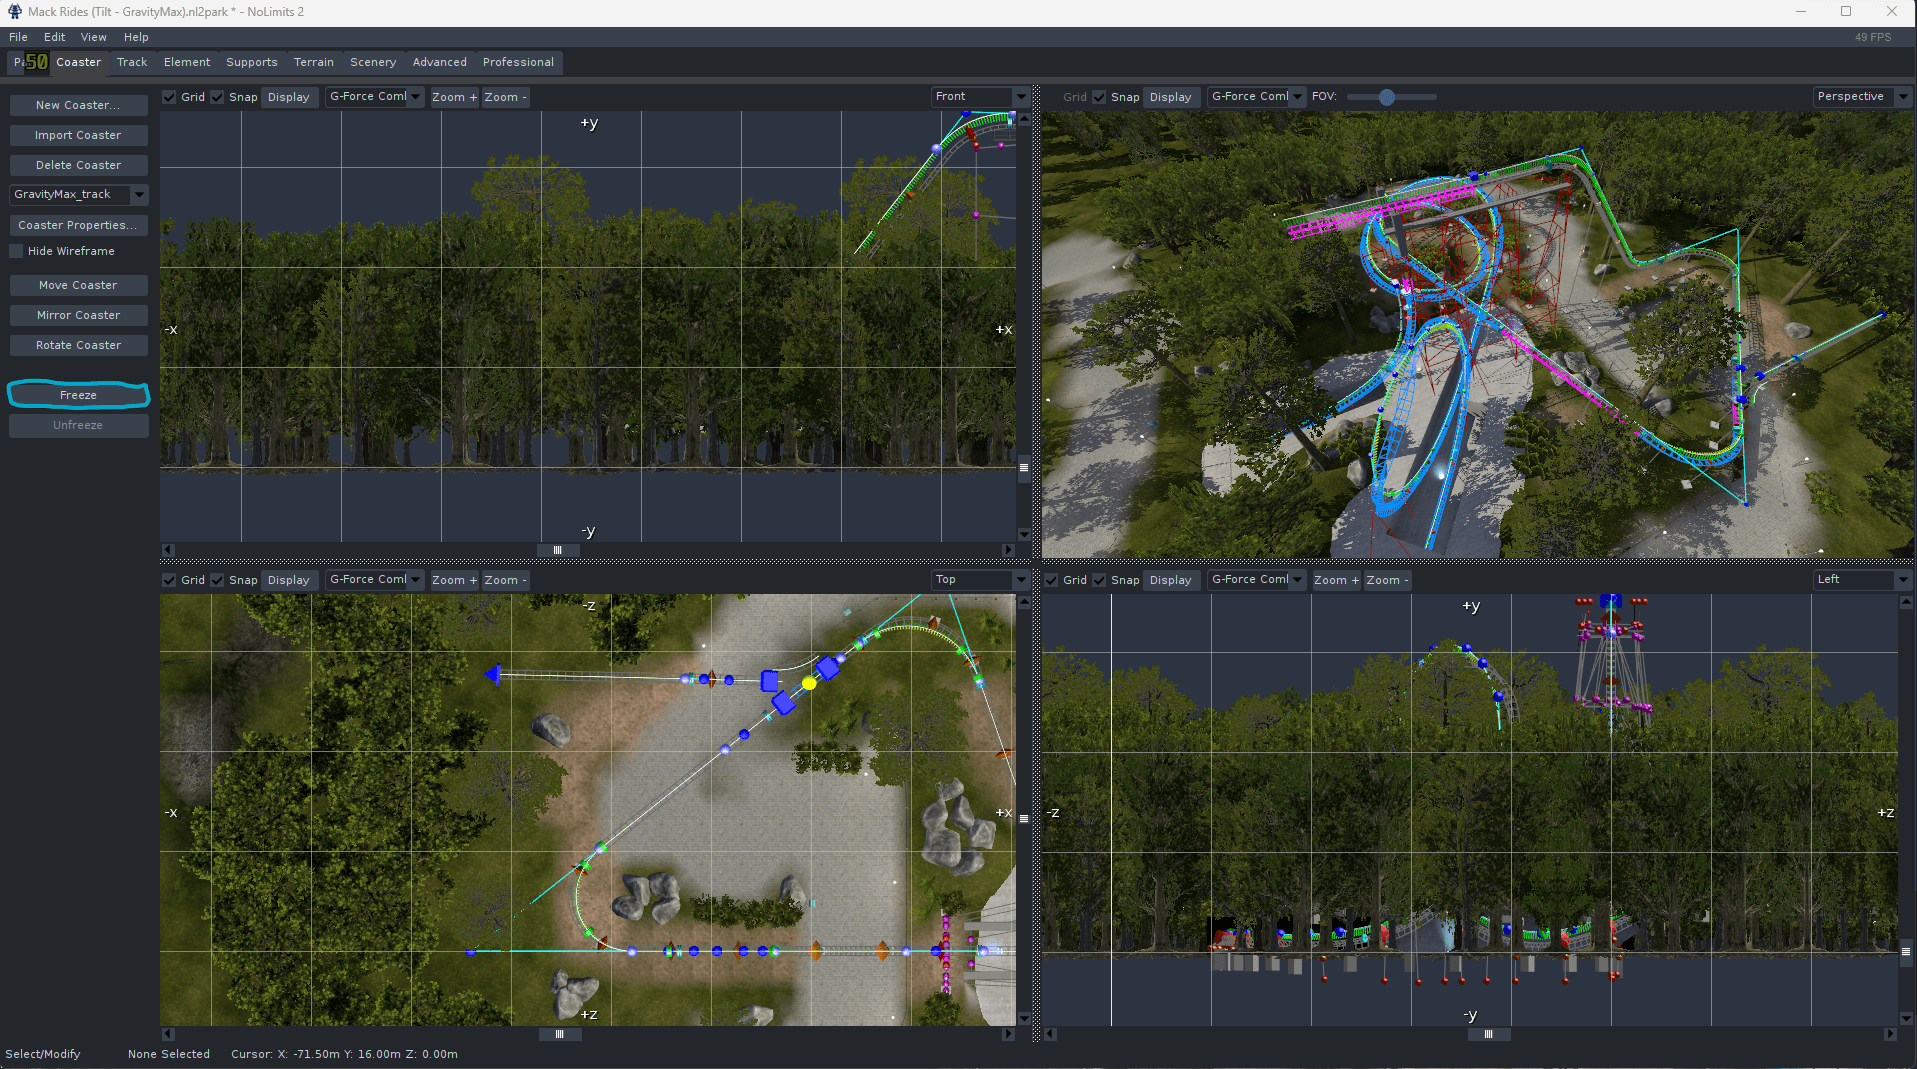Open the G-Force Comb dropdown in Top view
Viewport: 1917px width, 1069px height.
tap(375, 580)
